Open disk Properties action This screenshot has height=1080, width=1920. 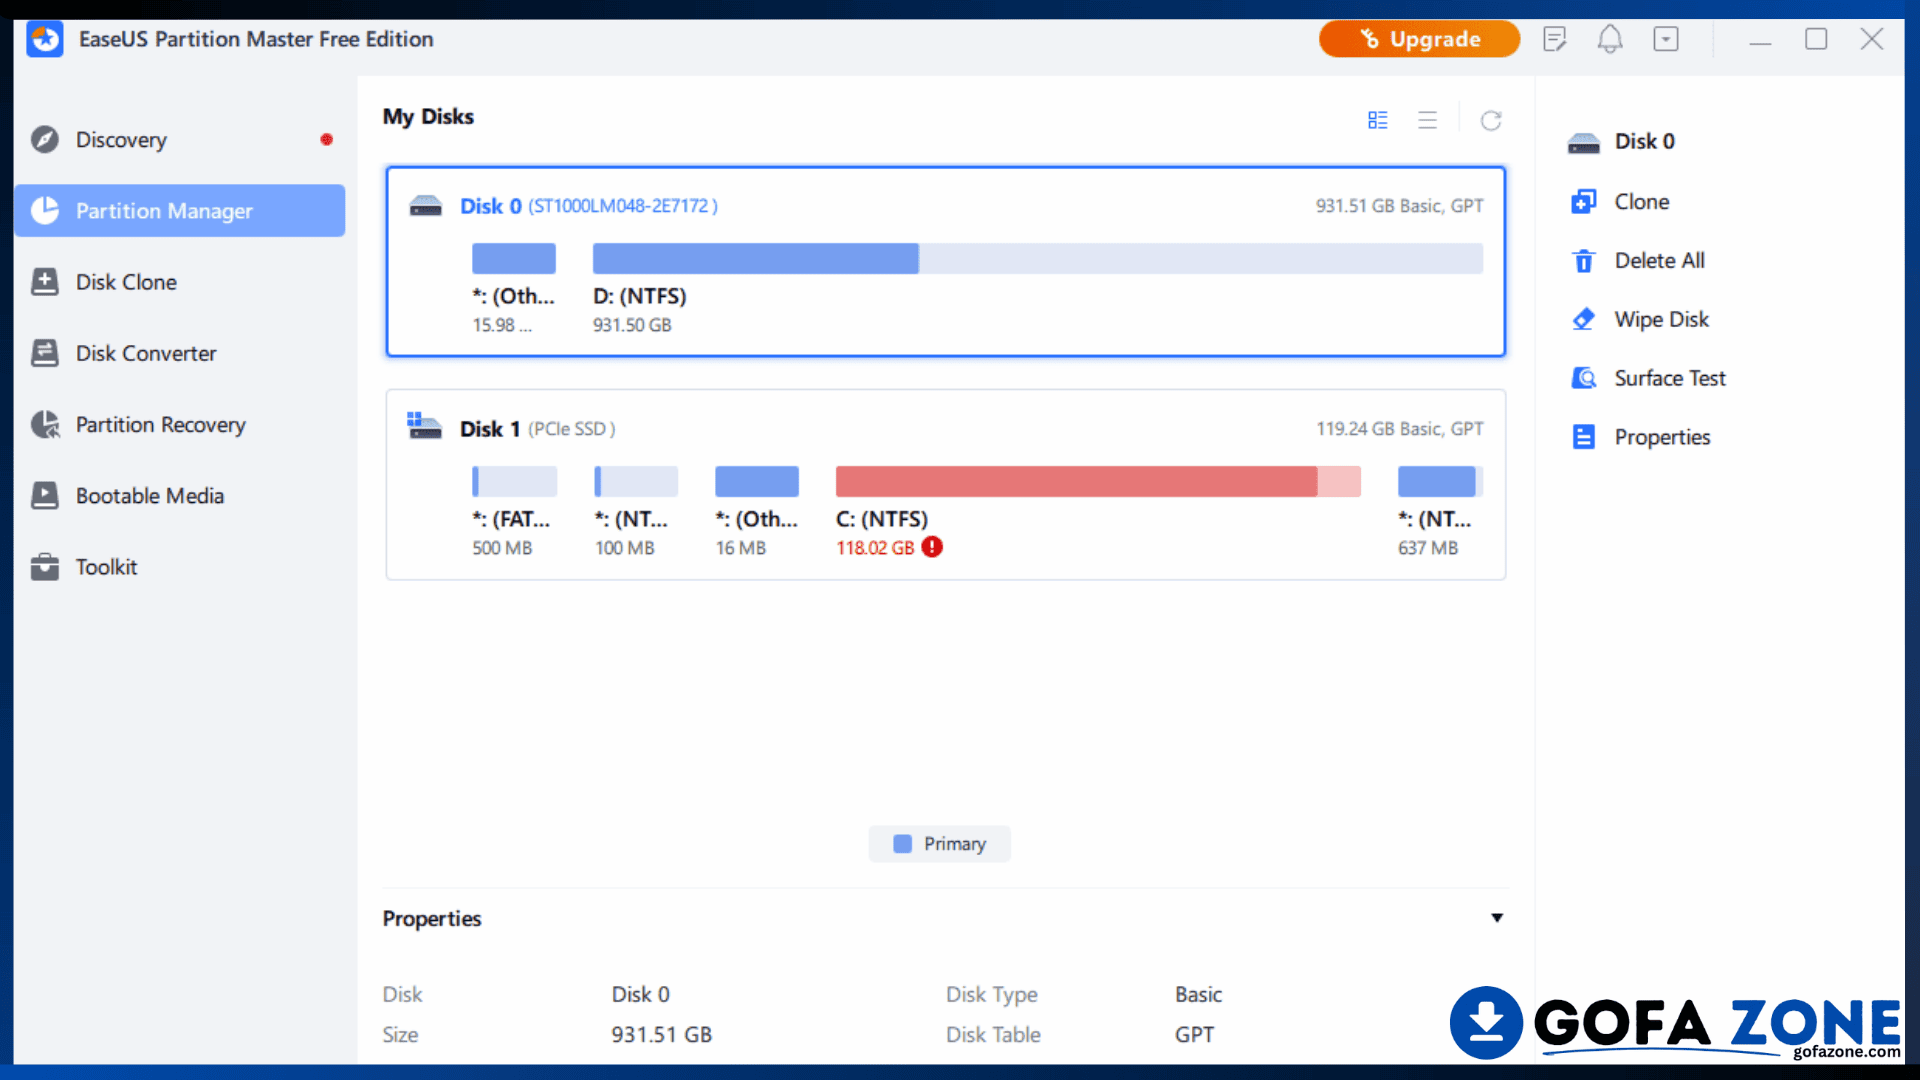point(1662,437)
